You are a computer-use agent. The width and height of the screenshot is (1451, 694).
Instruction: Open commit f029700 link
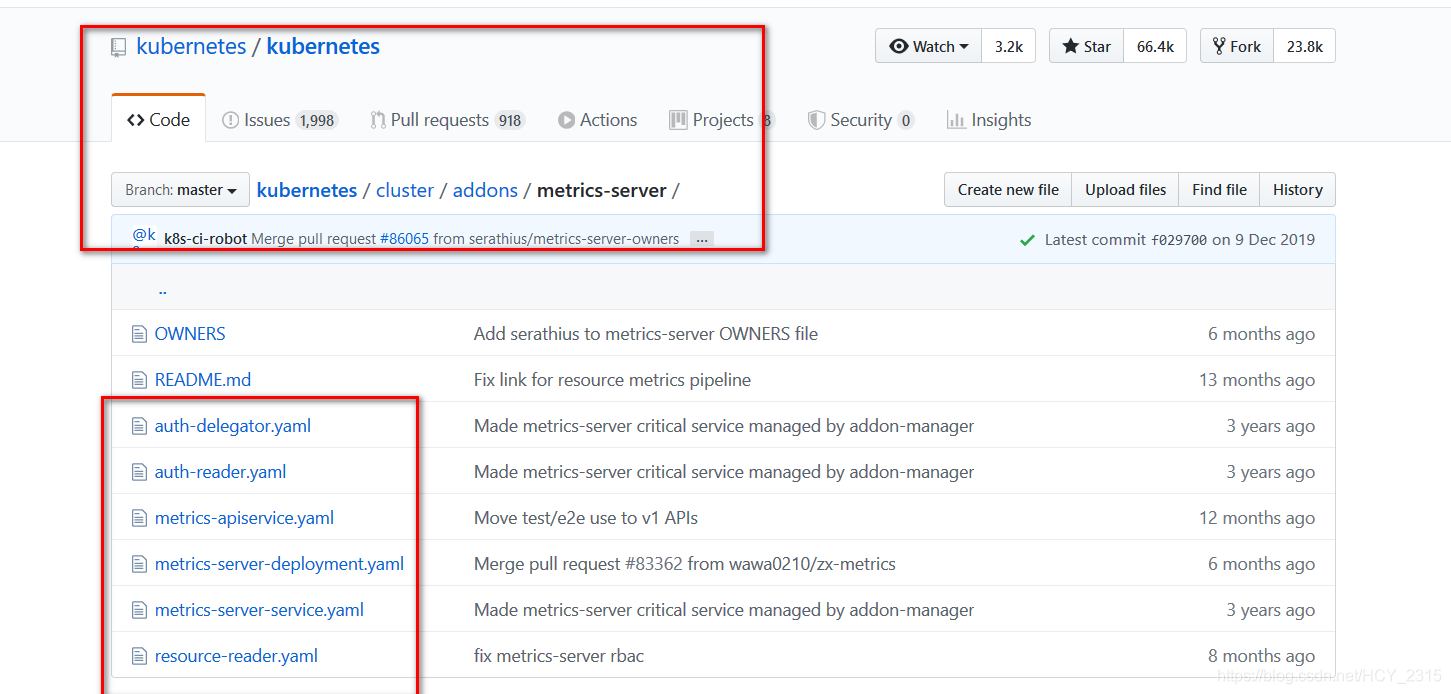point(1179,240)
